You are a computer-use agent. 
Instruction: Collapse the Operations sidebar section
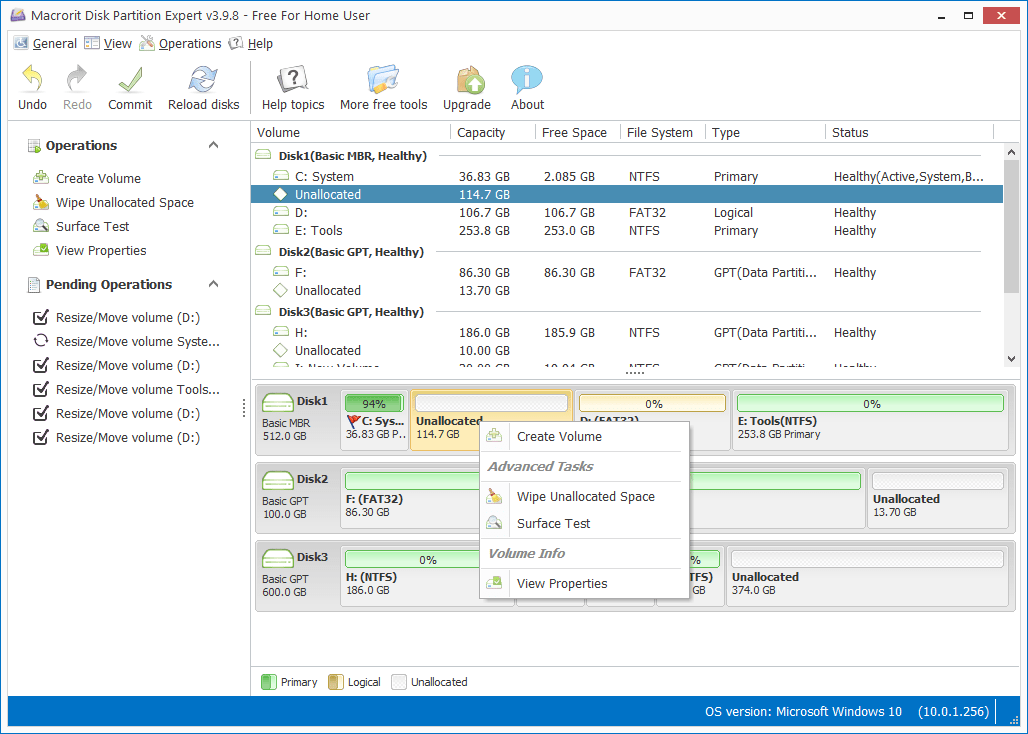coord(212,145)
